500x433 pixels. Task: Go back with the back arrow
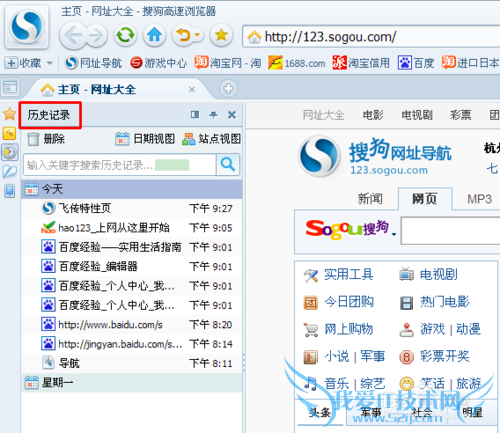coord(72,36)
